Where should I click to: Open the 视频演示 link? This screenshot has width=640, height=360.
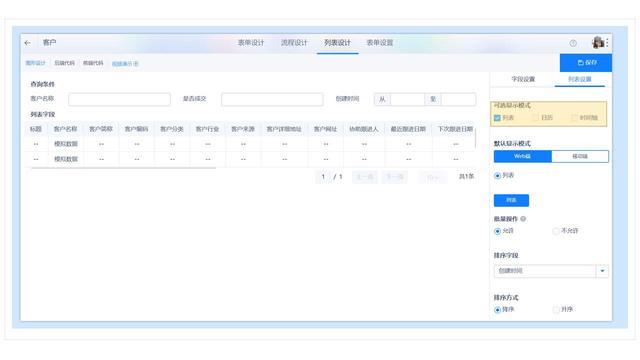point(125,64)
